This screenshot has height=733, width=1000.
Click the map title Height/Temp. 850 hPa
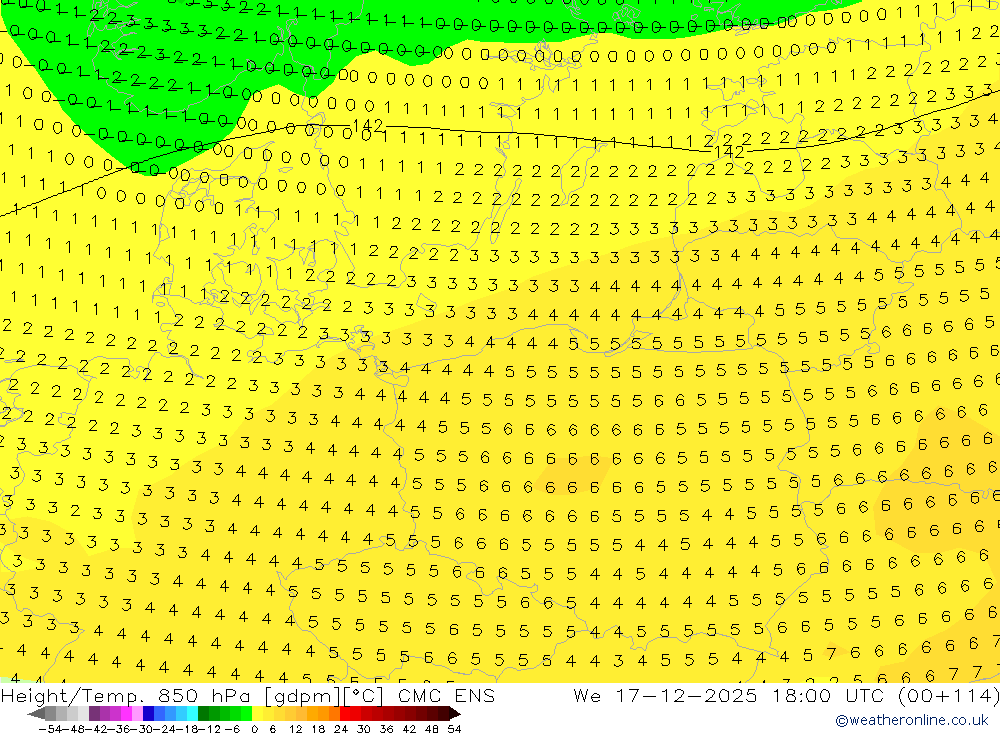click(125, 696)
